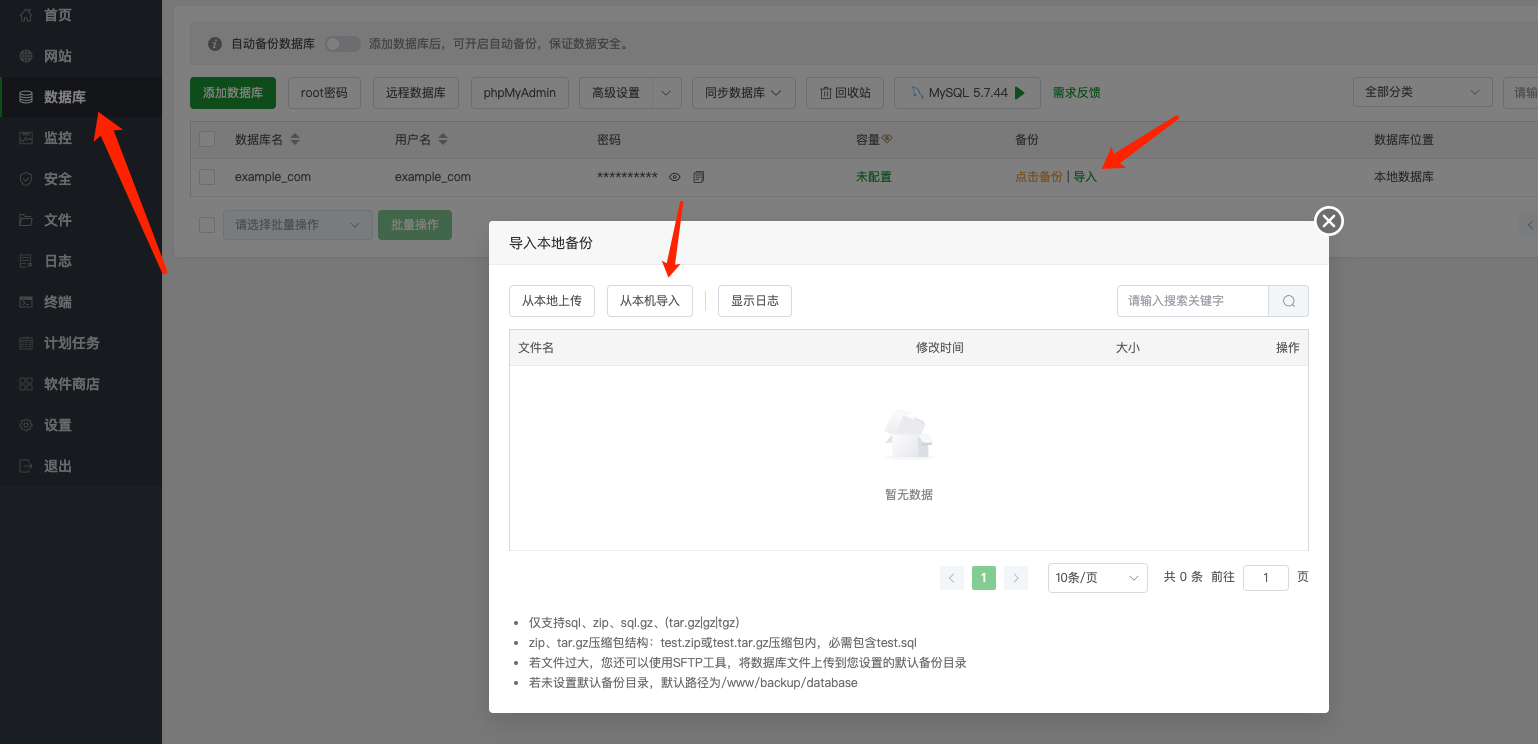The image size is (1538, 744).
Task: Open the 10条/页 page size dropdown
Action: (x=1097, y=577)
